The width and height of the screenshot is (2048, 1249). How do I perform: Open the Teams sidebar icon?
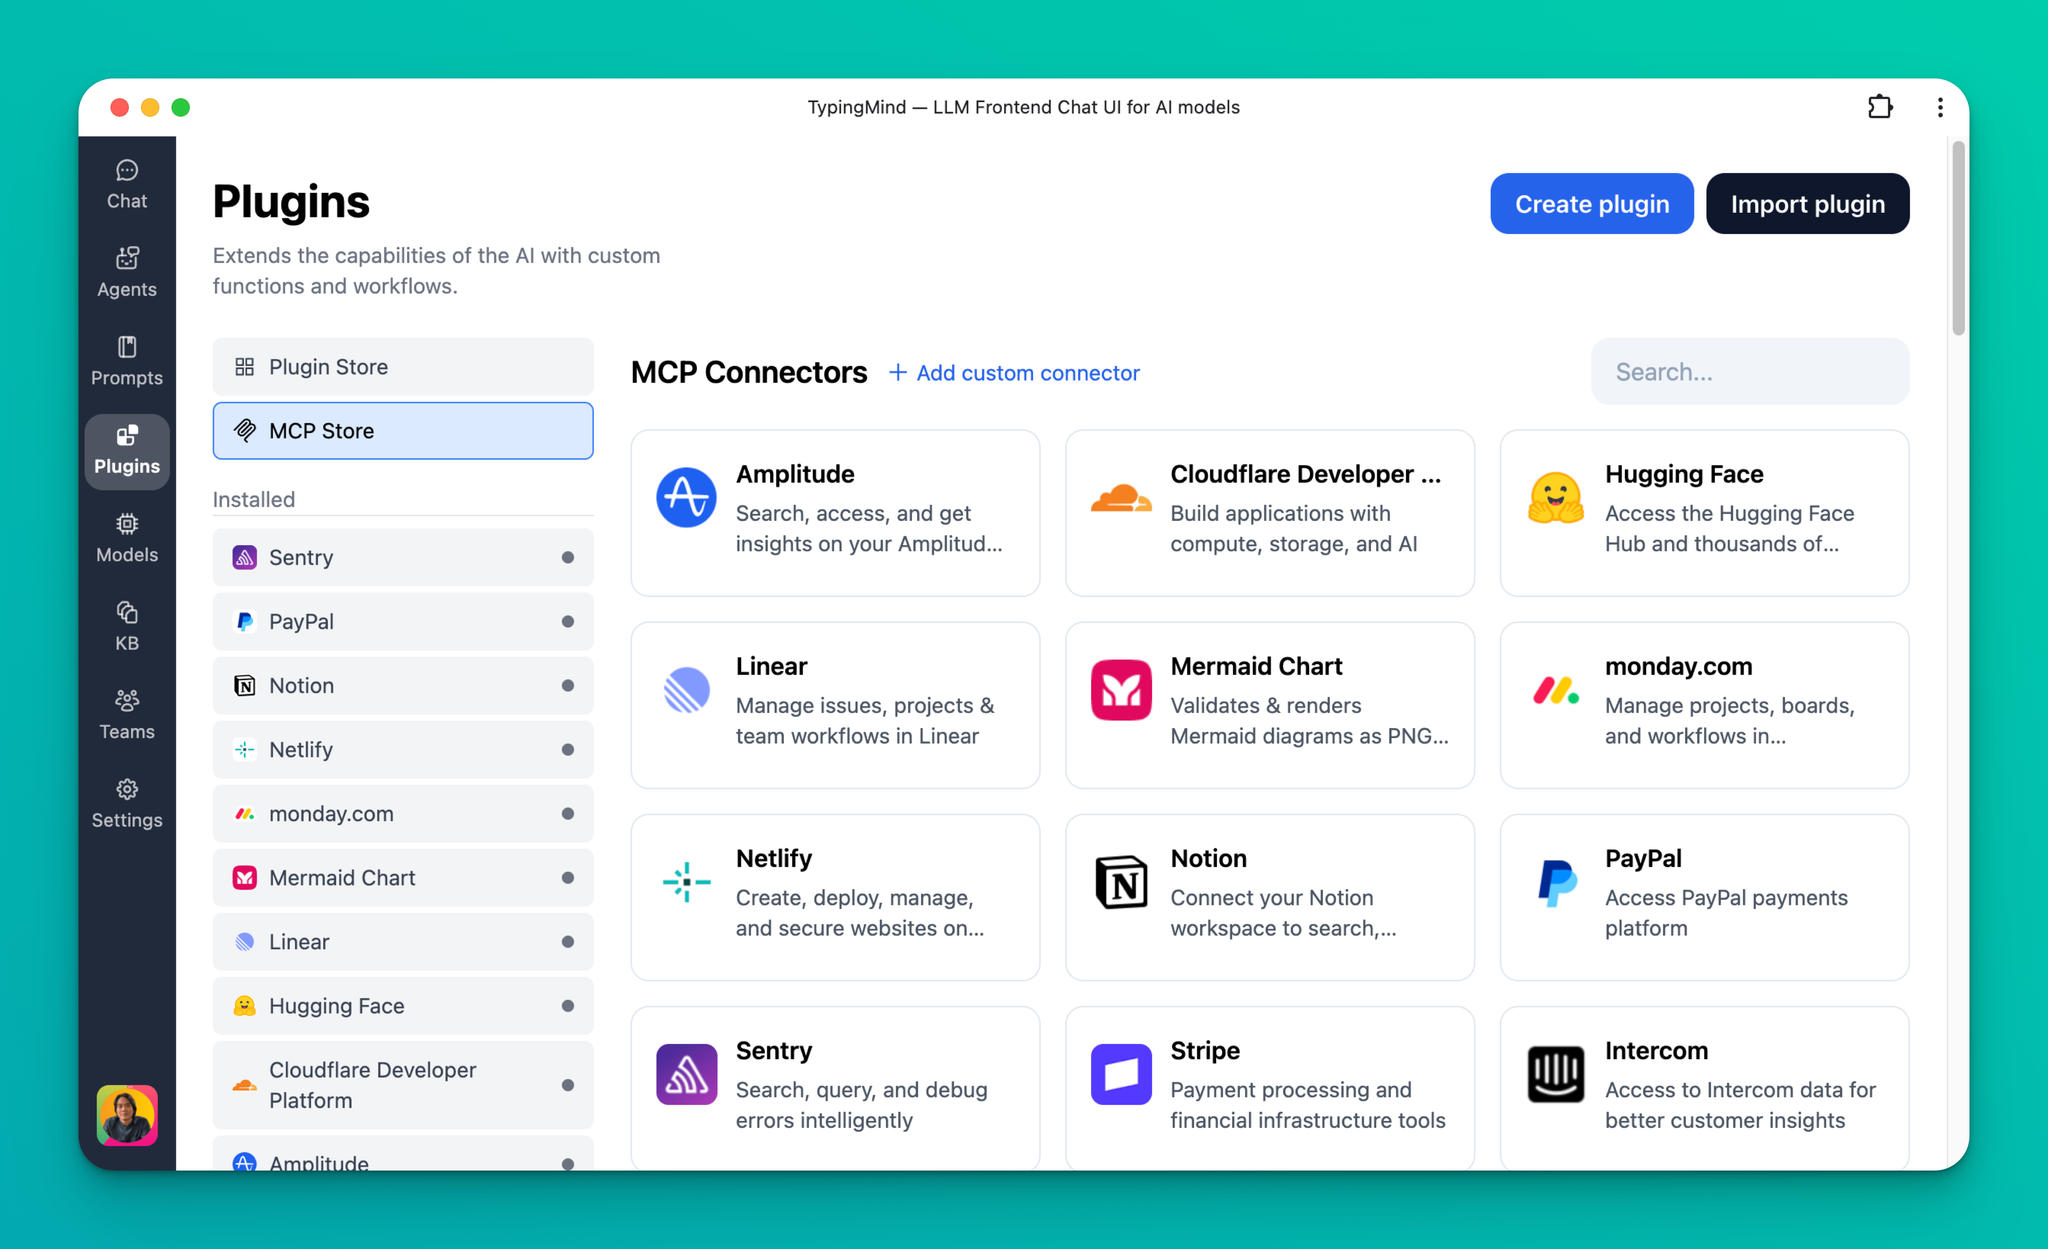pos(127,714)
